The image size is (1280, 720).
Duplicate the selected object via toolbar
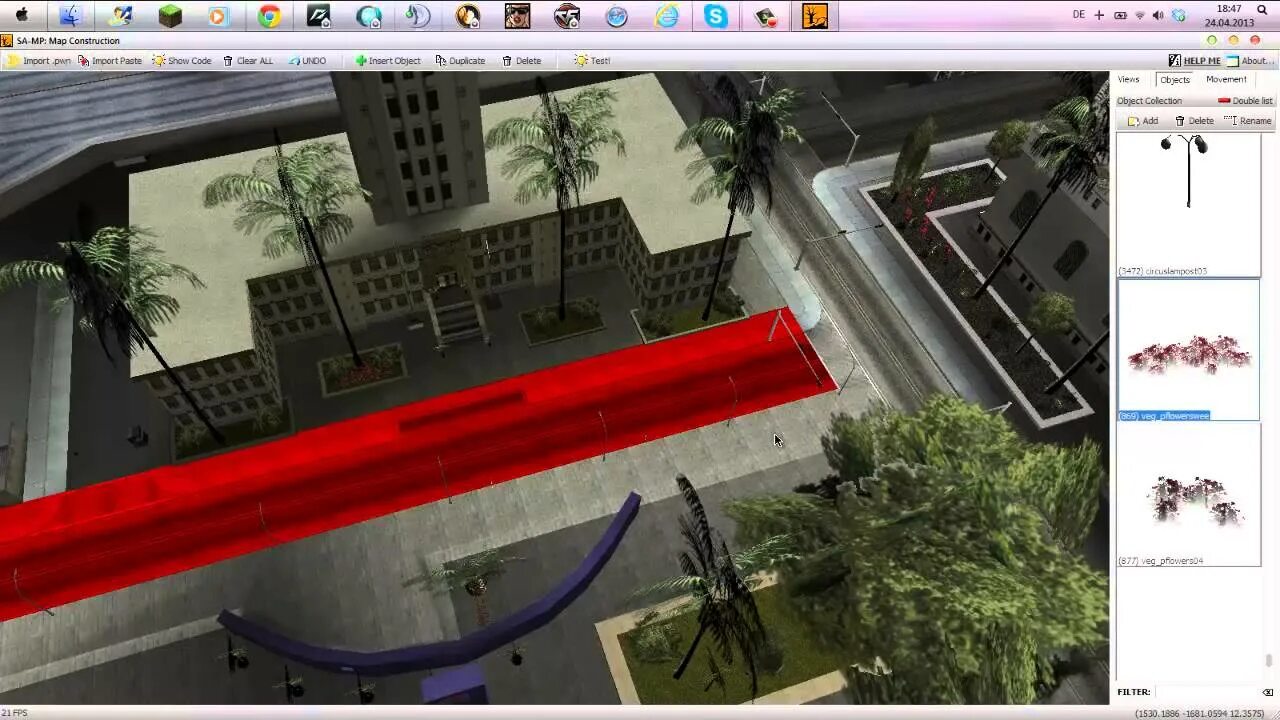[460, 61]
